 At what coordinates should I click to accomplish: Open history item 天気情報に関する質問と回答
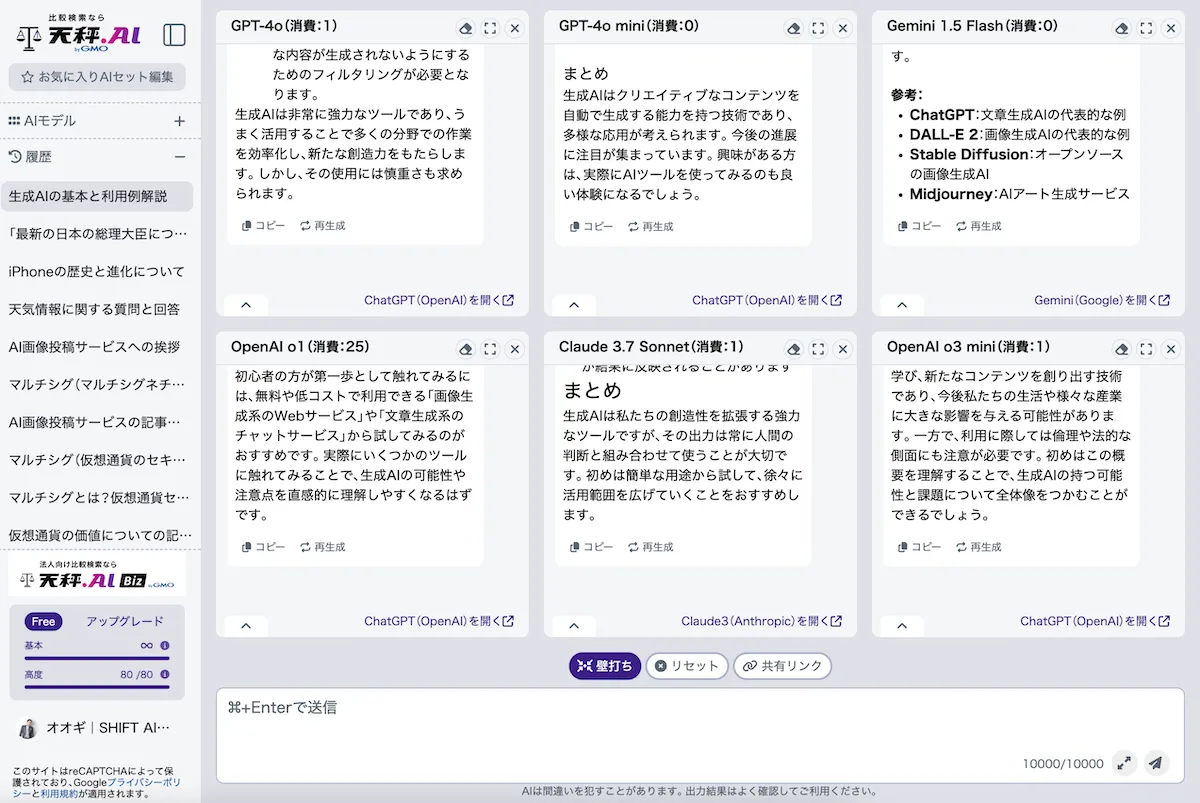pos(96,309)
